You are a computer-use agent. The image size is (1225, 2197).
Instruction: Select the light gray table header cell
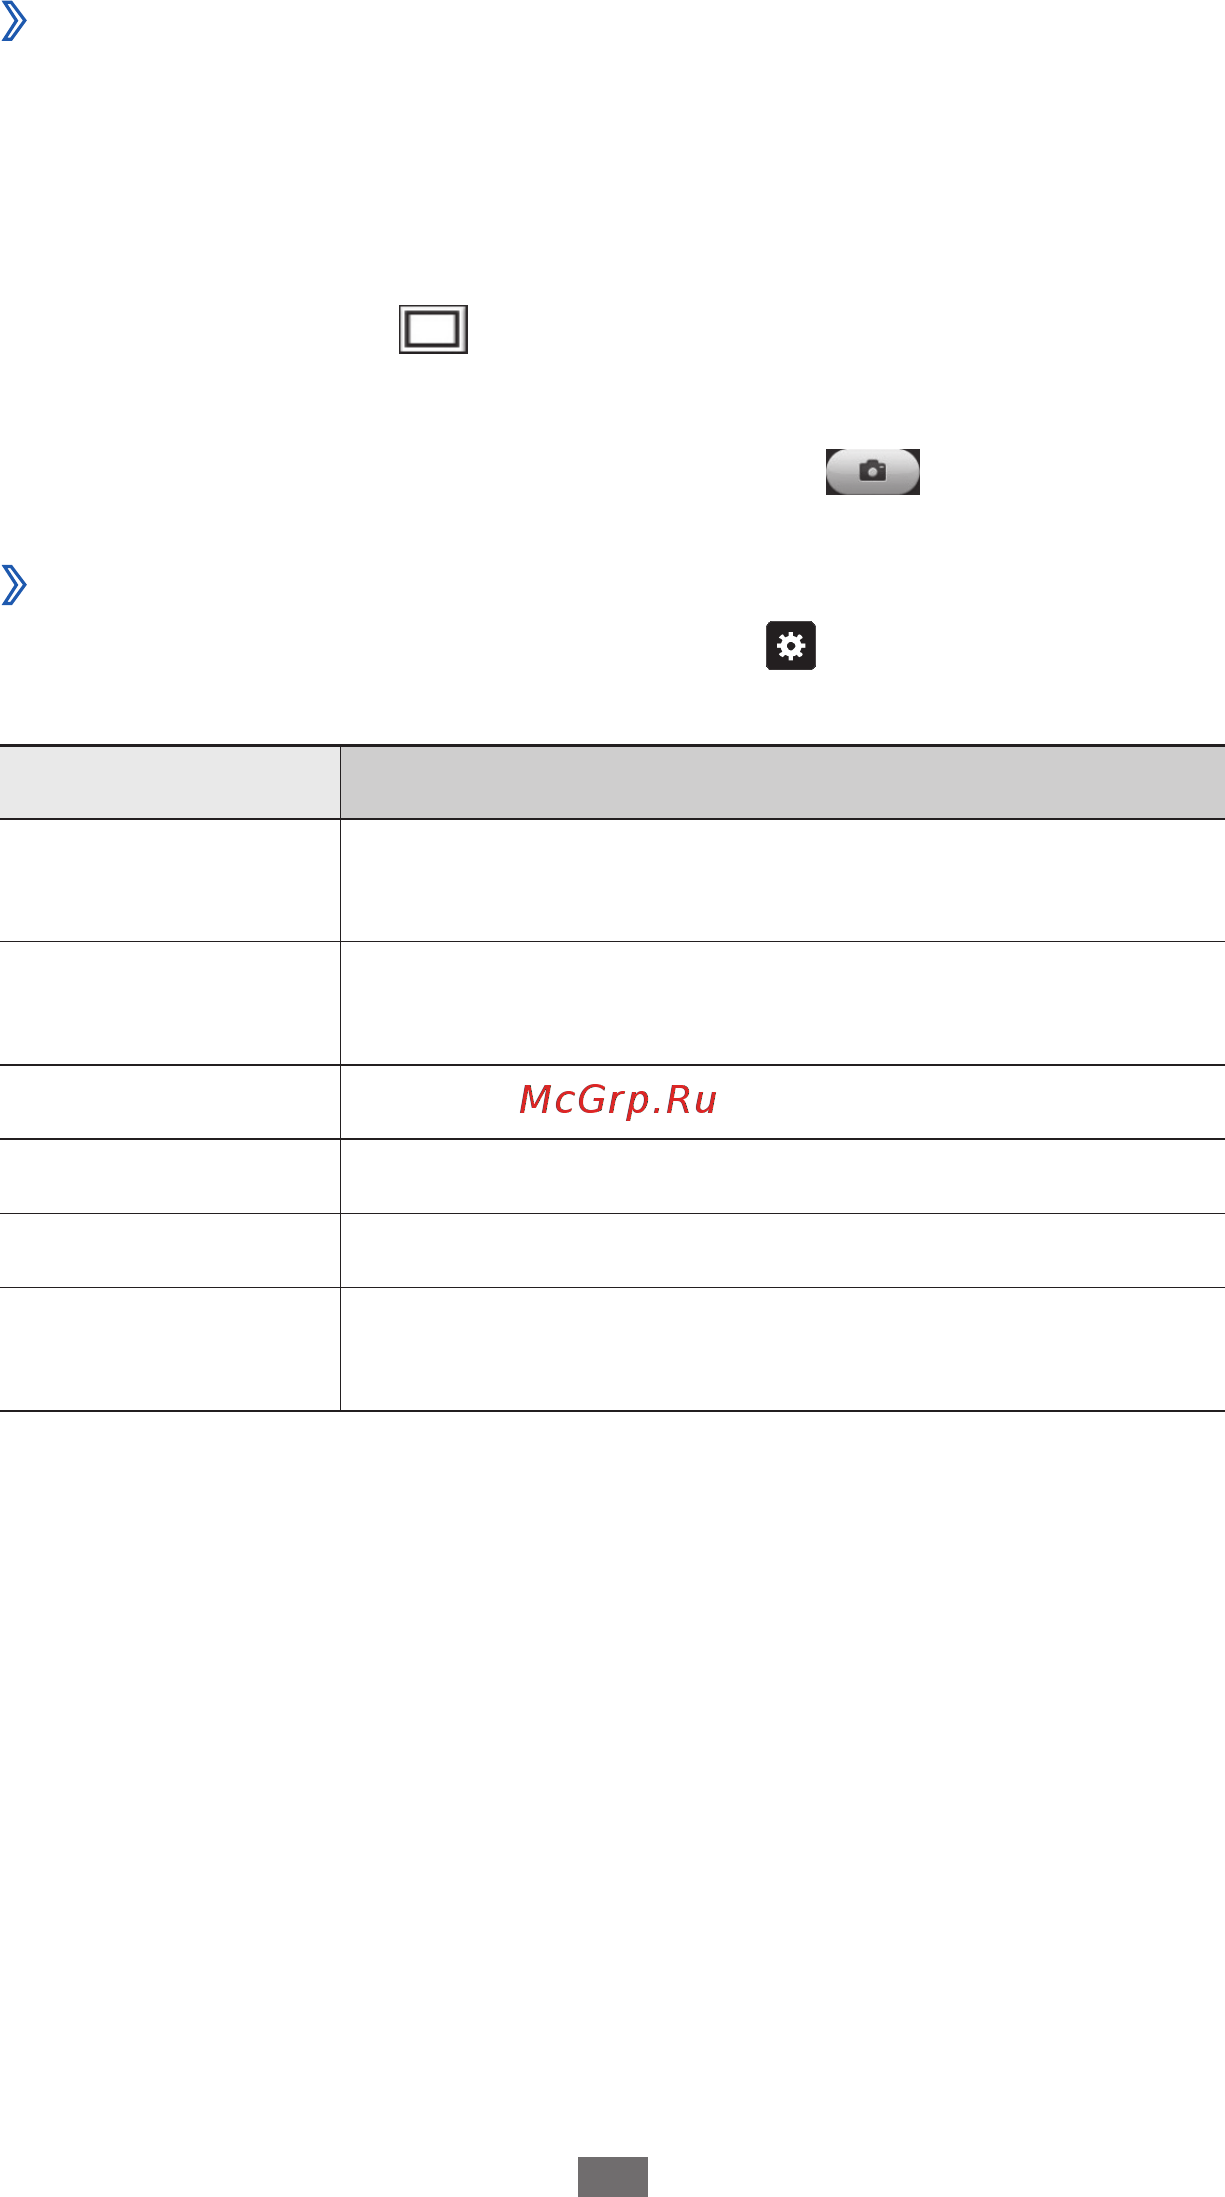pos(170,783)
